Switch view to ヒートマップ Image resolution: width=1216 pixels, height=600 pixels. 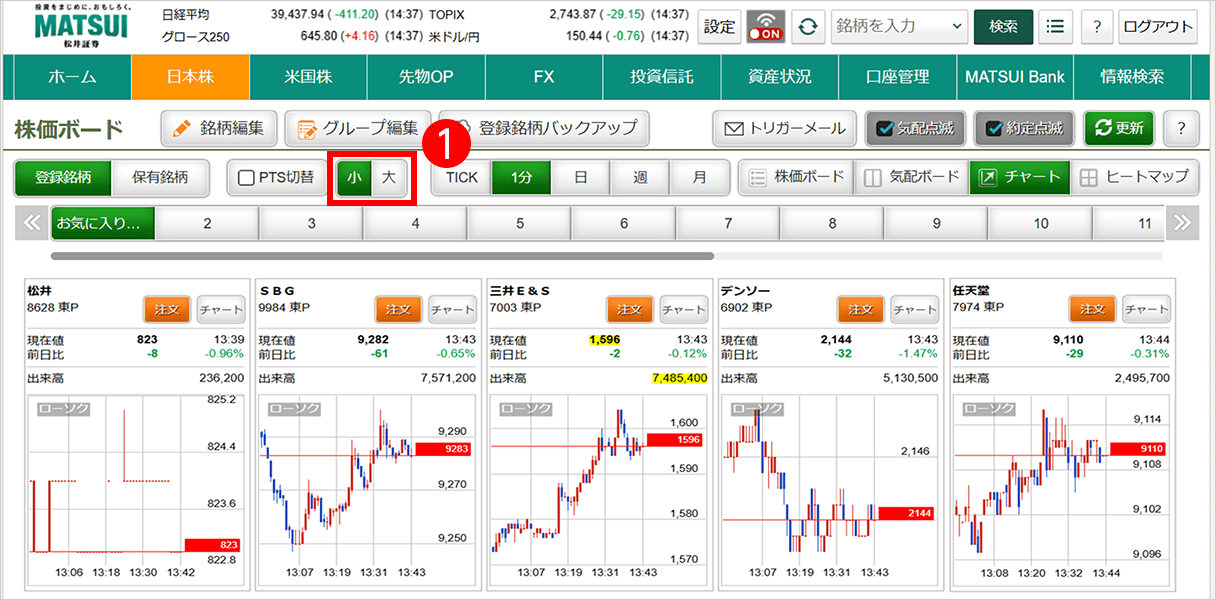pos(1134,177)
